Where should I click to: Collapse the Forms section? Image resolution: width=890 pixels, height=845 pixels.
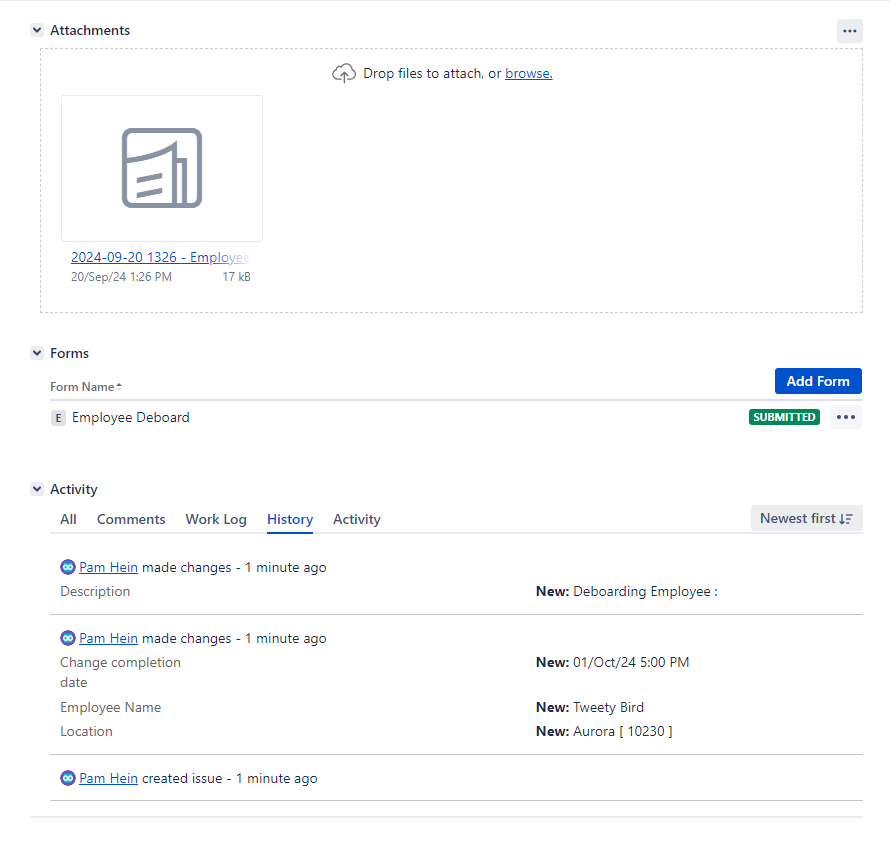(36, 353)
